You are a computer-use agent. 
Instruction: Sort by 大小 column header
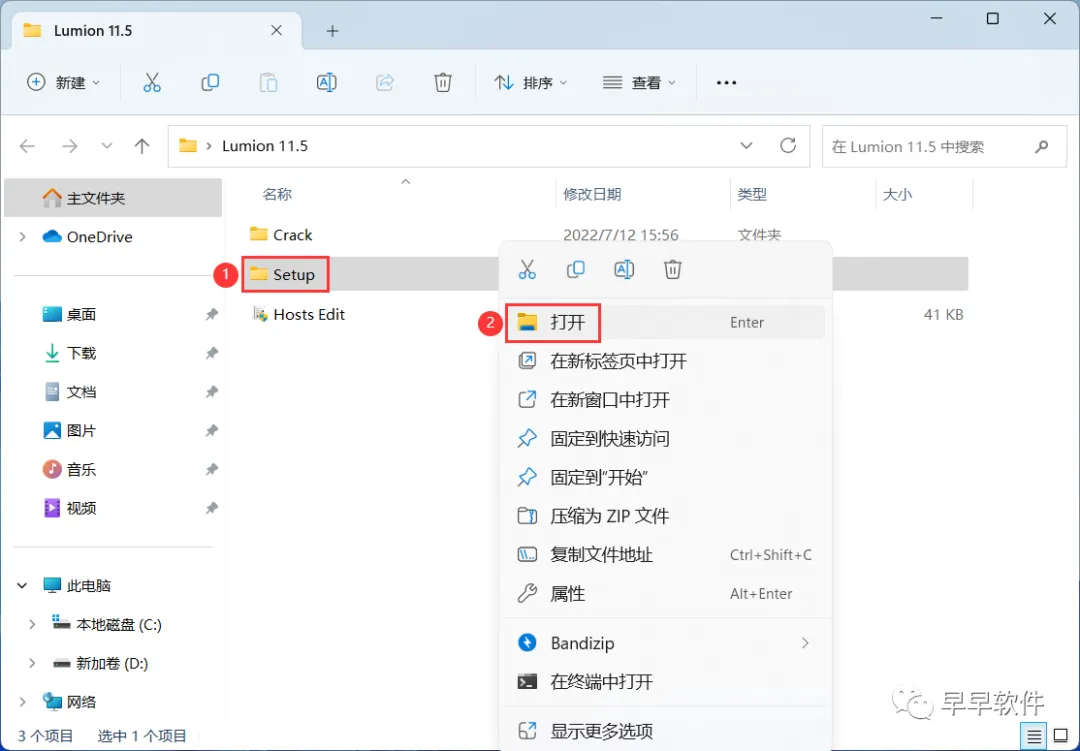pyautogui.click(x=897, y=194)
